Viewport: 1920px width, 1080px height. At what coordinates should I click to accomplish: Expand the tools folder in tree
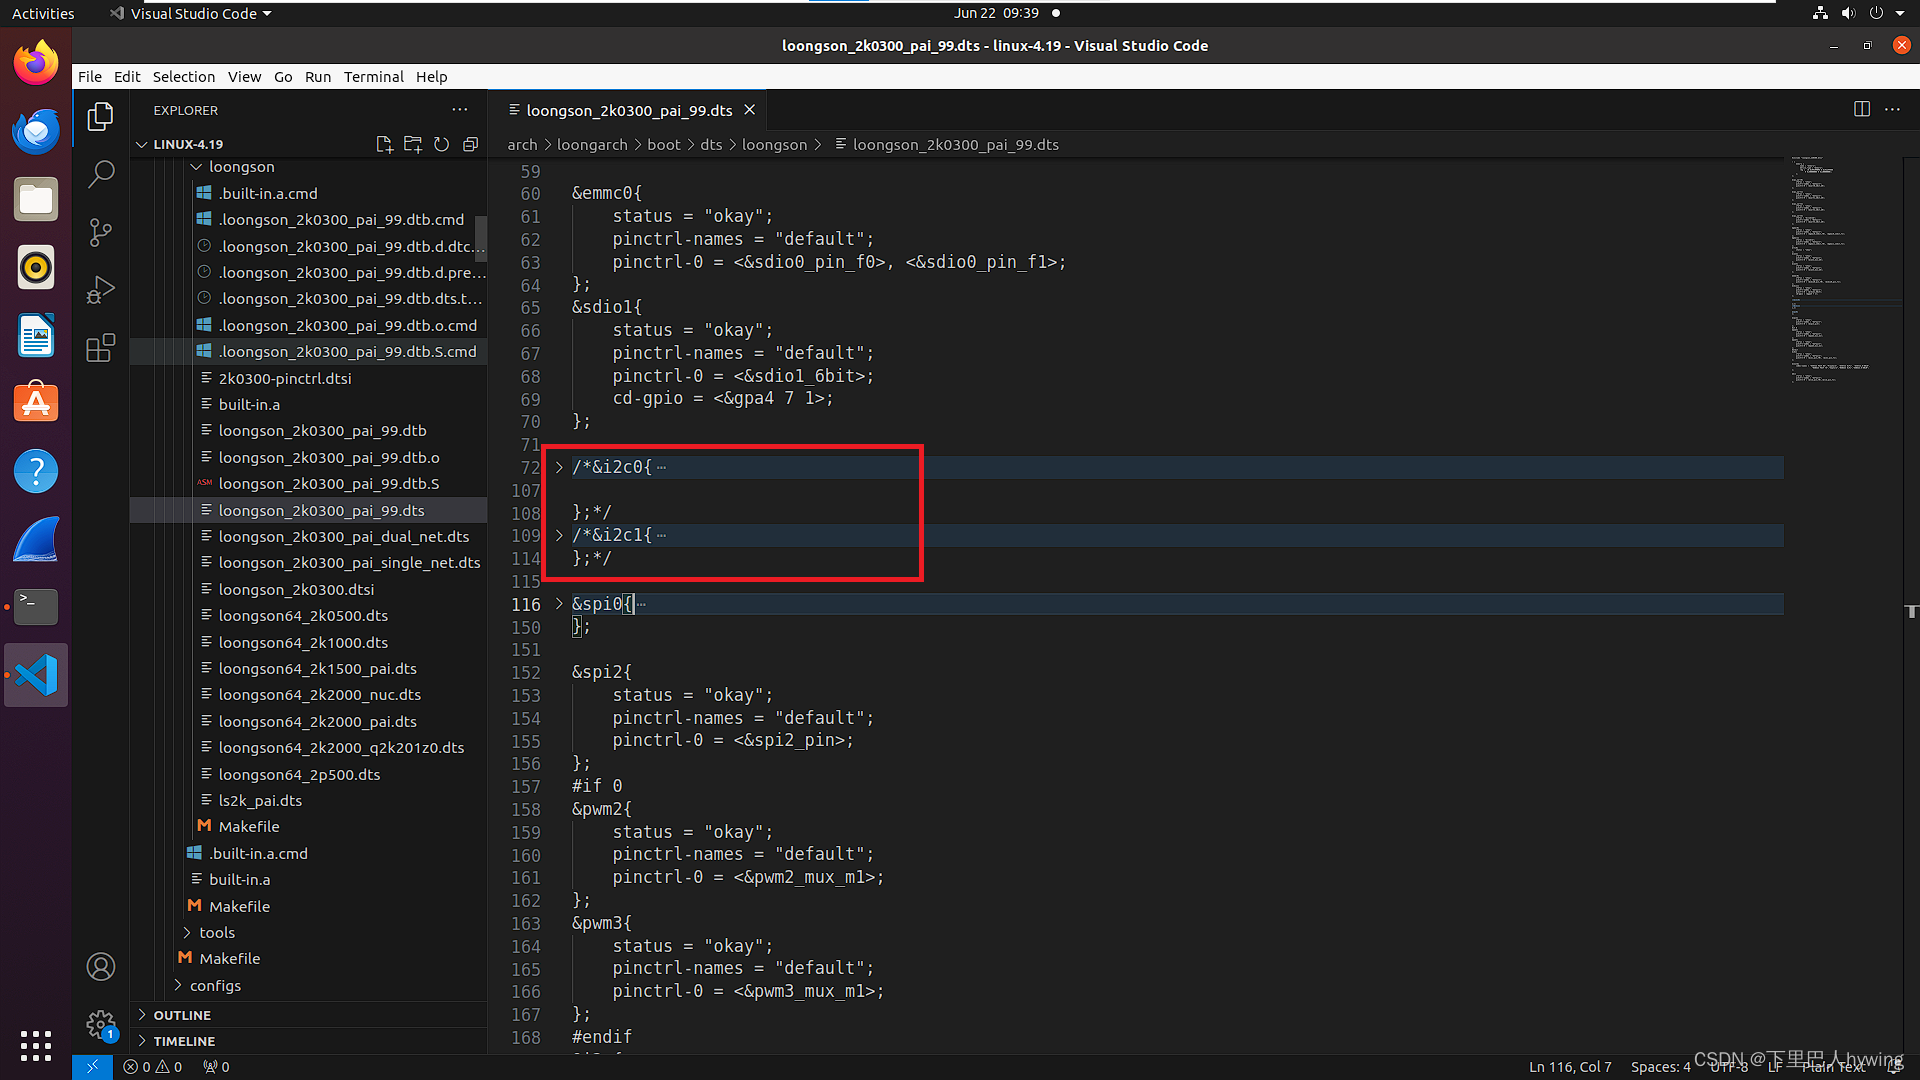(x=216, y=932)
